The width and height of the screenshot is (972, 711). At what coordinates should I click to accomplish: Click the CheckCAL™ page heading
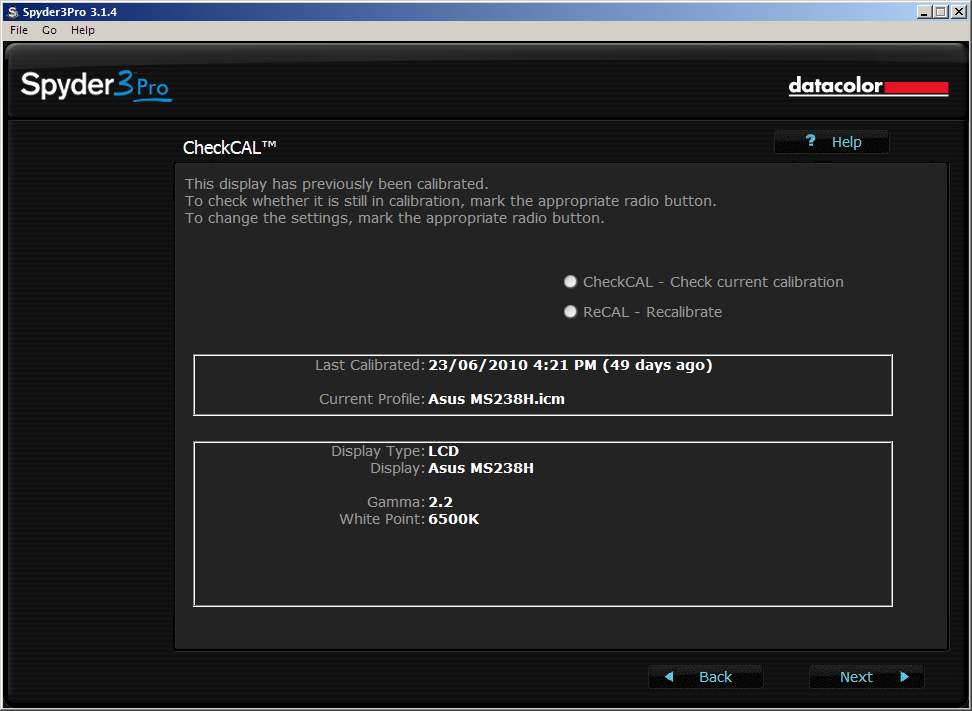229,148
